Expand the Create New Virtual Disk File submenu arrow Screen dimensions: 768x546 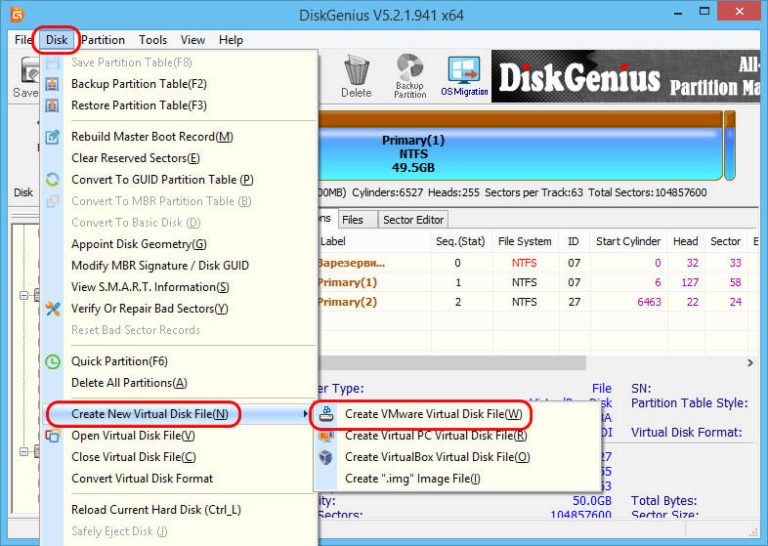[306, 414]
